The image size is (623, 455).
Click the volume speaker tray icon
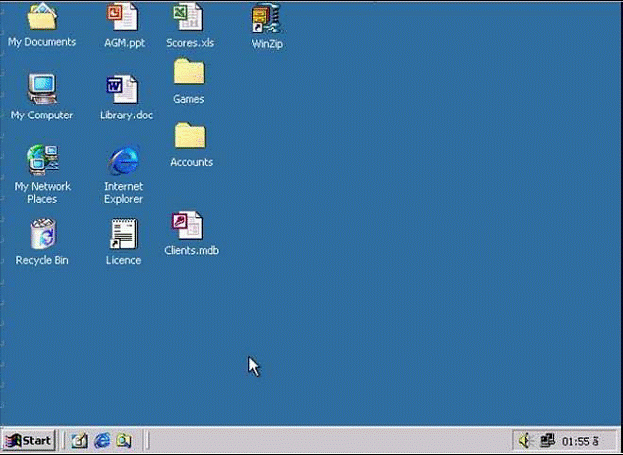pos(527,440)
